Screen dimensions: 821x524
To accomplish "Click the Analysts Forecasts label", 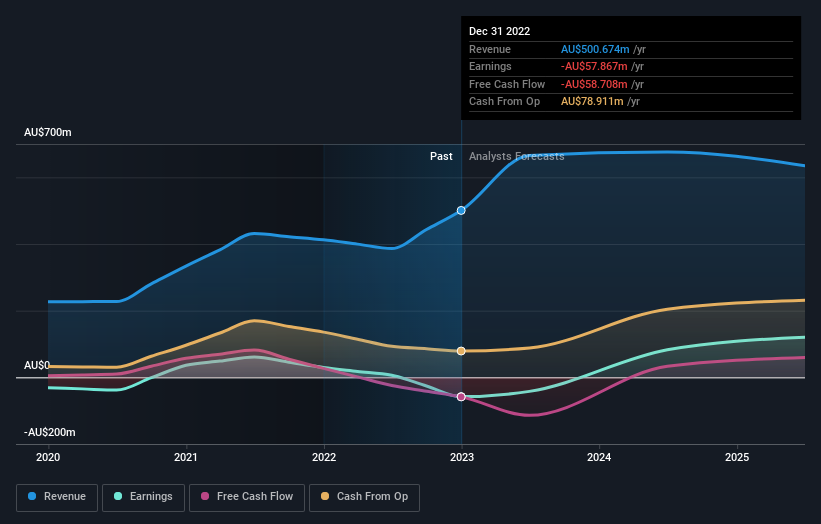I will coord(516,156).
